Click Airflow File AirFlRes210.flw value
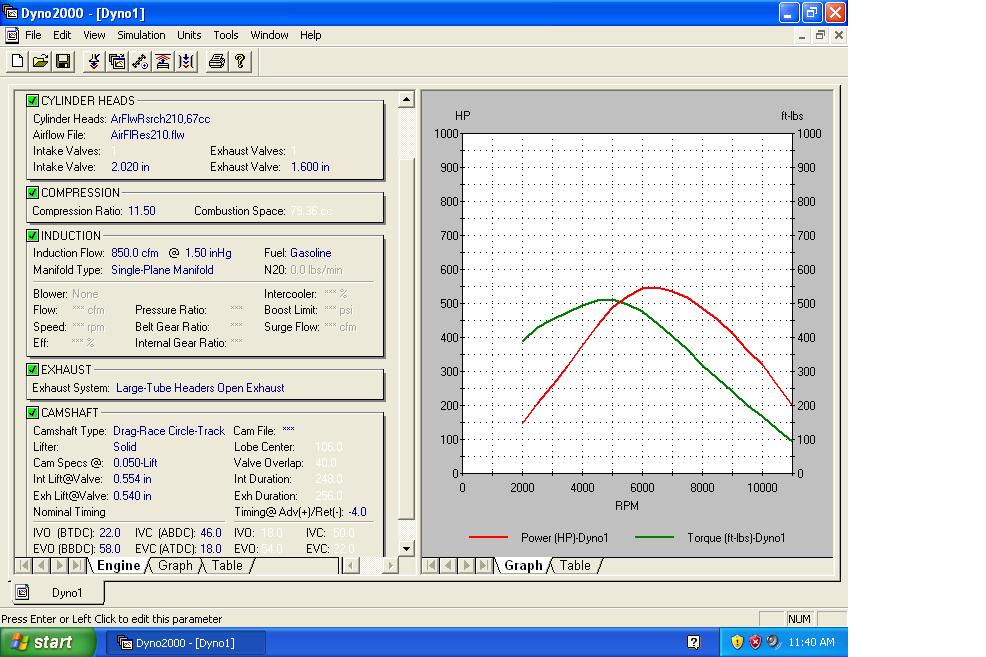This screenshot has width=986, height=657. [x=148, y=135]
